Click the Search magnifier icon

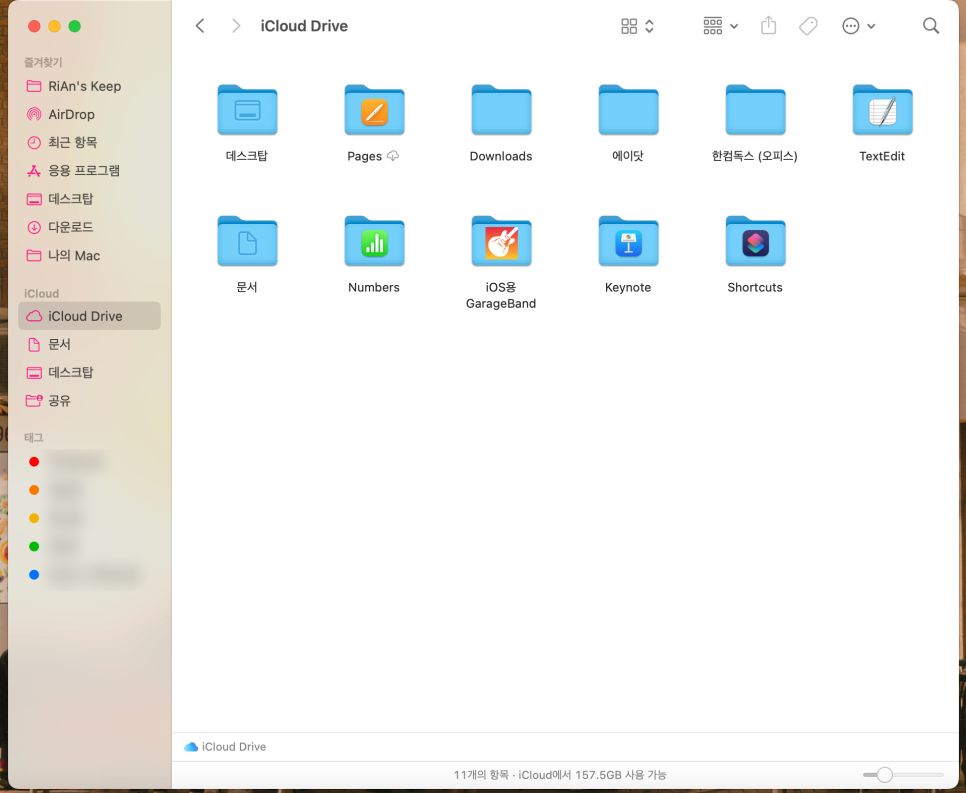[x=931, y=26]
